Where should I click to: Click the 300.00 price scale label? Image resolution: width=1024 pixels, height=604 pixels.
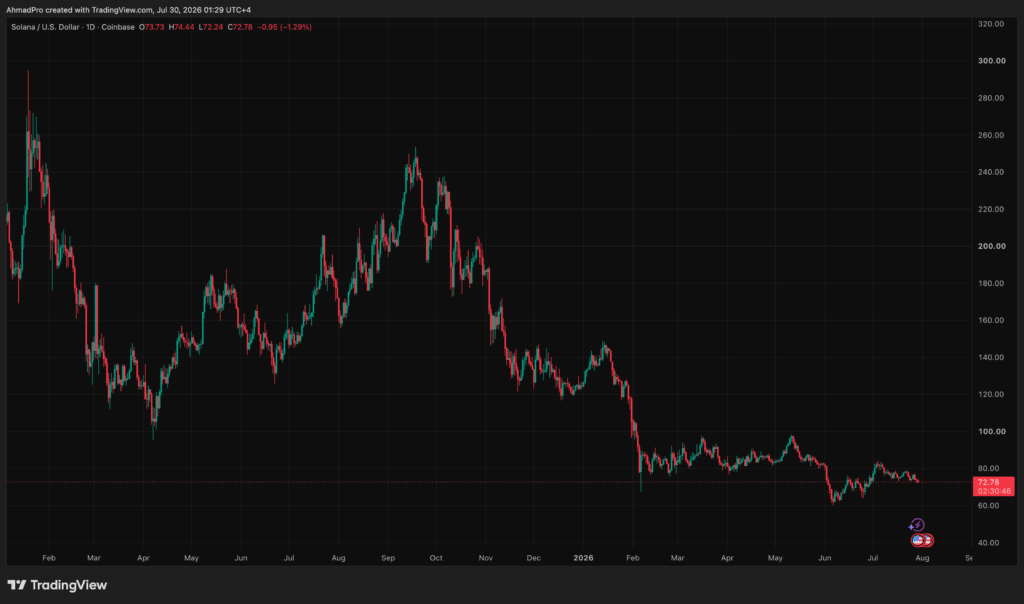click(x=991, y=61)
